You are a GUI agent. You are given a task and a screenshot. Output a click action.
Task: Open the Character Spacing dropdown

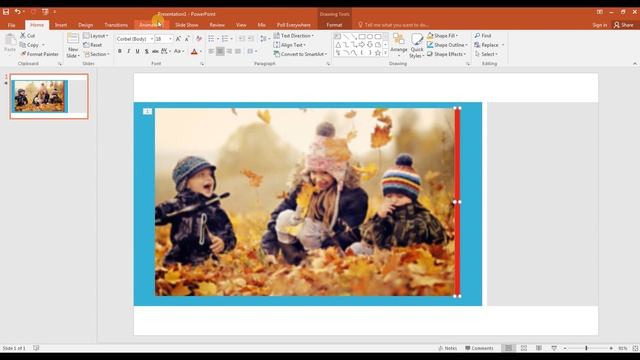point(166,51)
